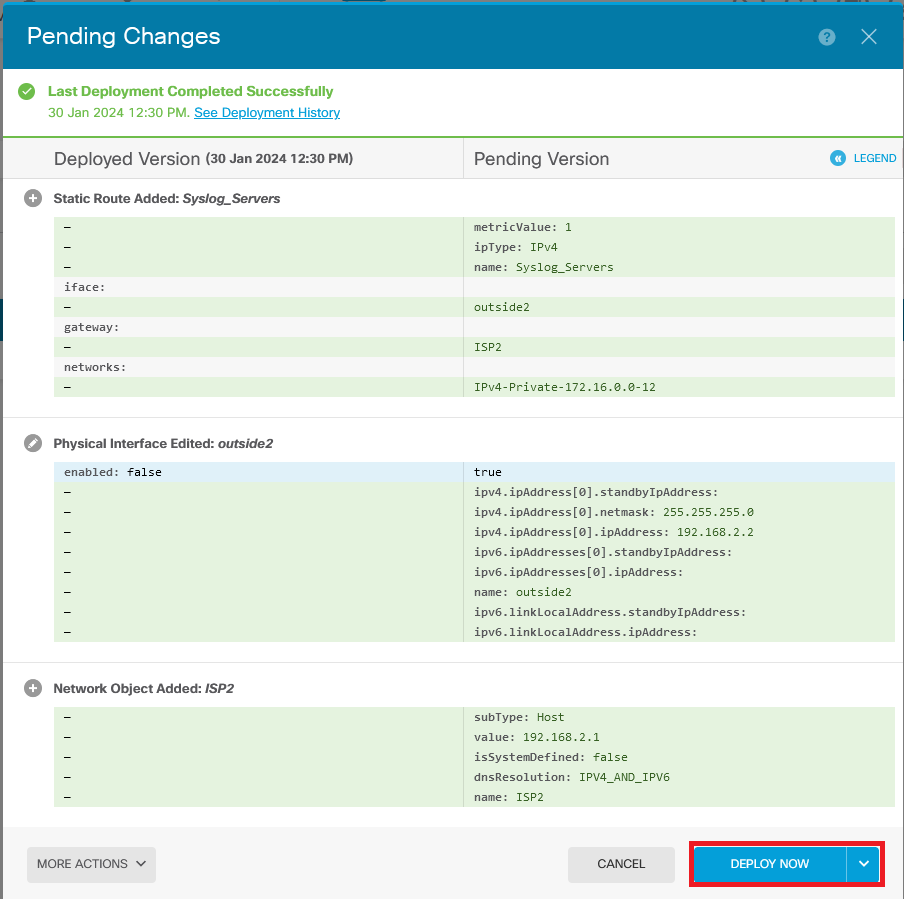The image size is (904, 899).
Task: Click the plus icon beside Network Object Added
Action: coord(33,689)
